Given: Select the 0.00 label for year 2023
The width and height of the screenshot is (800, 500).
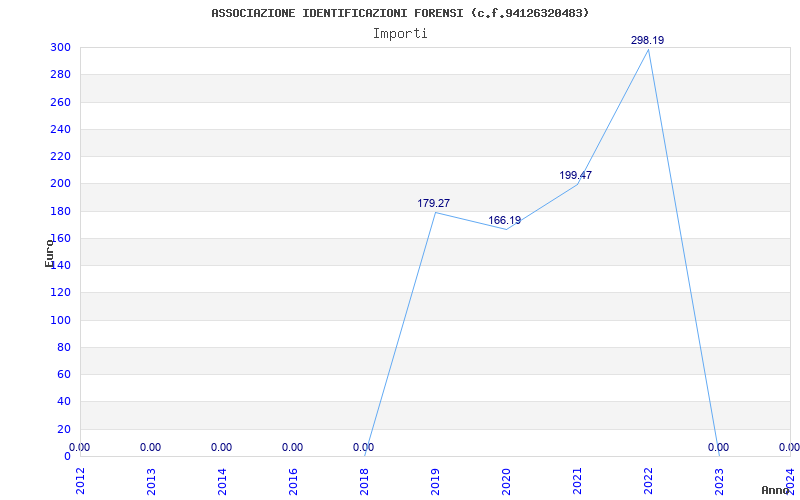Looking at the screenshot, I should pyautogui.click(x=718, y=447).
